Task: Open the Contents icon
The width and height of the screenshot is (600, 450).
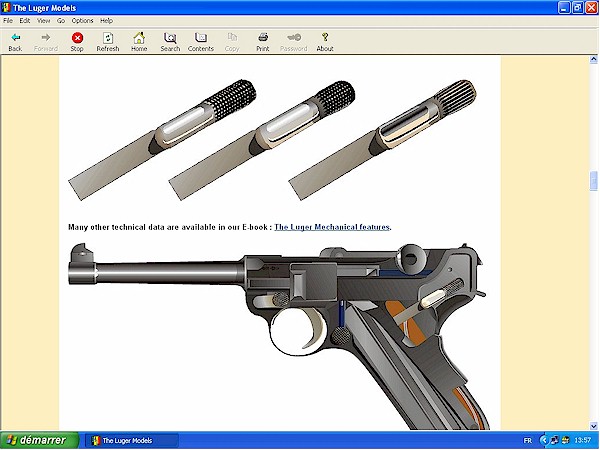Action: click(x=201, y=42)
